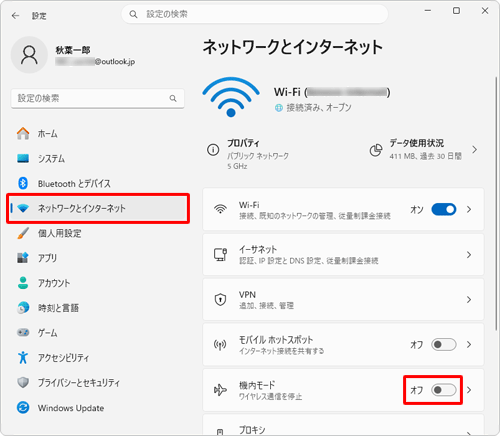
Task: Click the イーサネット monitor icon
Action: click(x=220, y=254)
